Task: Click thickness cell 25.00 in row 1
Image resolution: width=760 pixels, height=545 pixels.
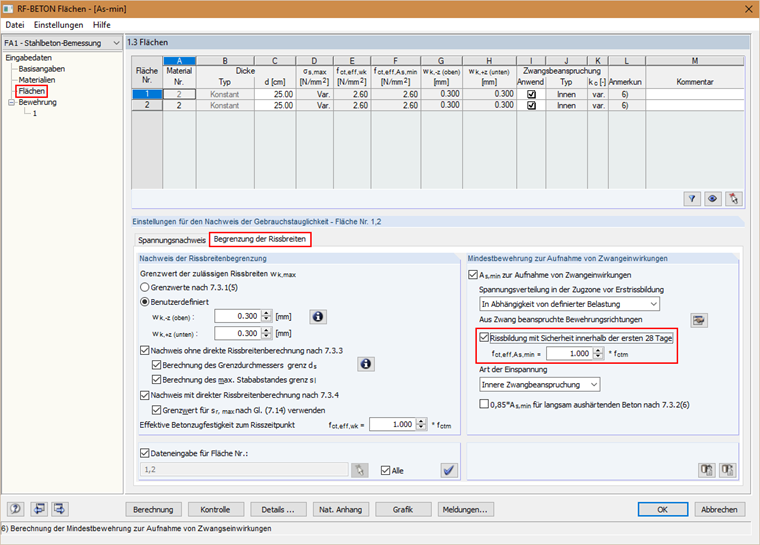Action: tap(275, 94)
